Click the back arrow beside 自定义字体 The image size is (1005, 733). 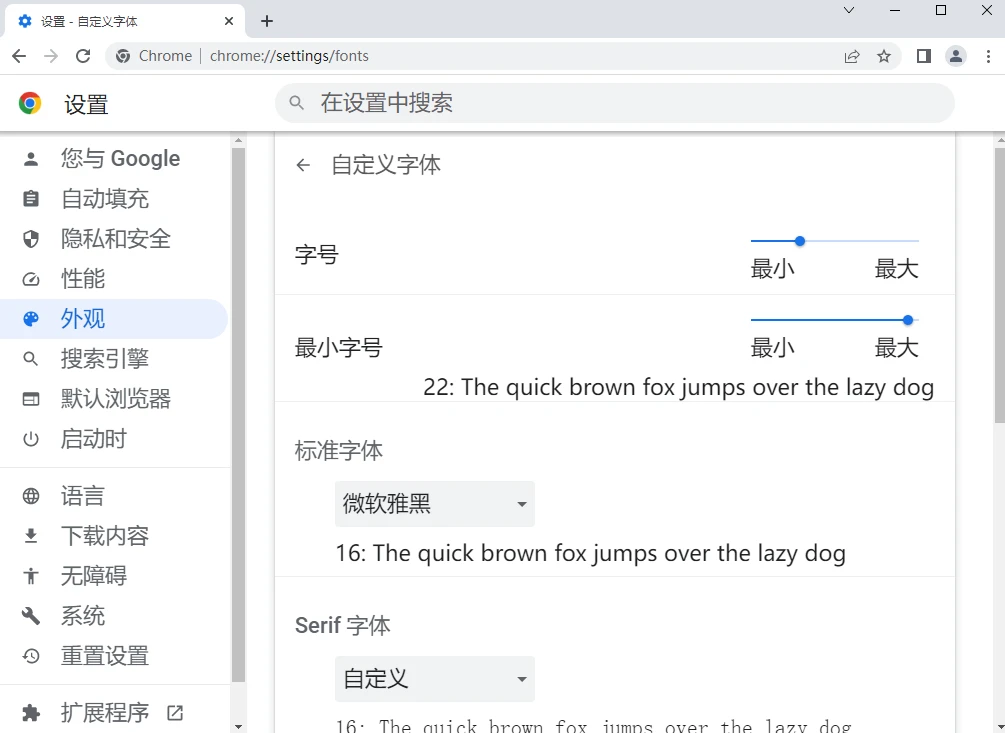coord(303,165)
